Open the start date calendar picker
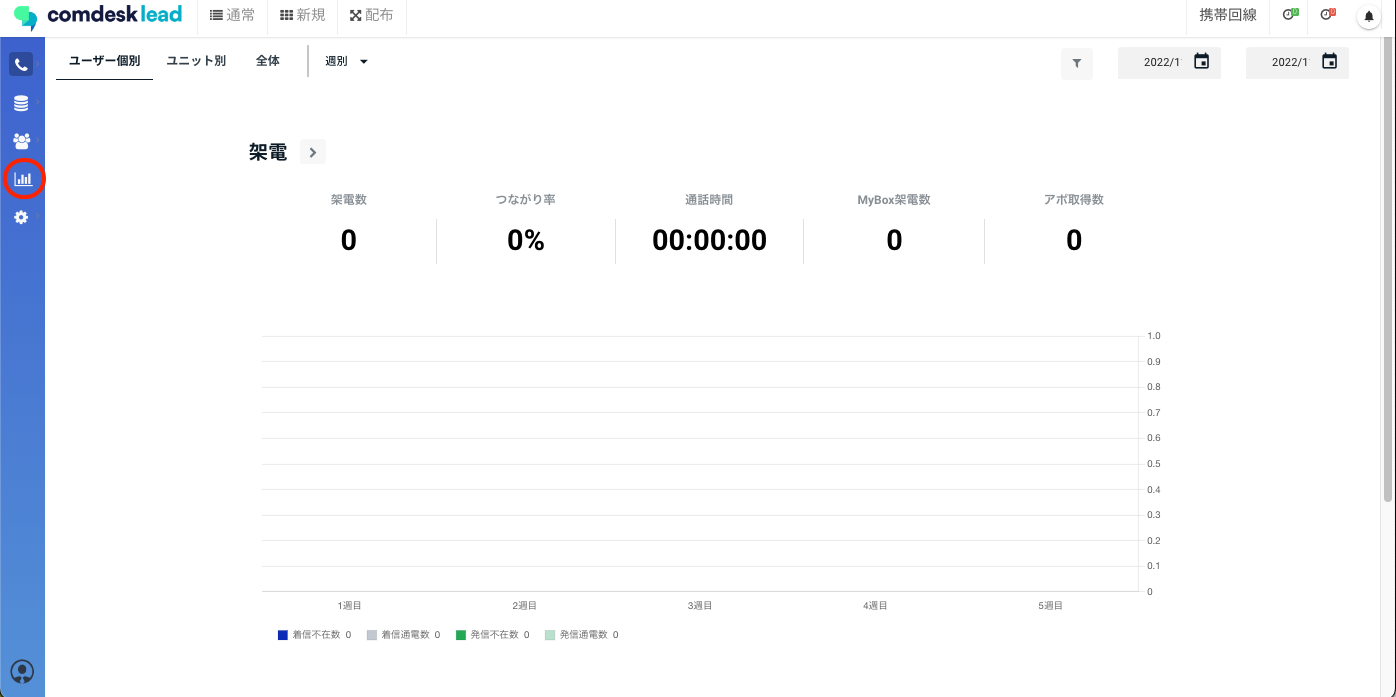The width and height of the screenshot is (1396, 697). point(1202,62)
